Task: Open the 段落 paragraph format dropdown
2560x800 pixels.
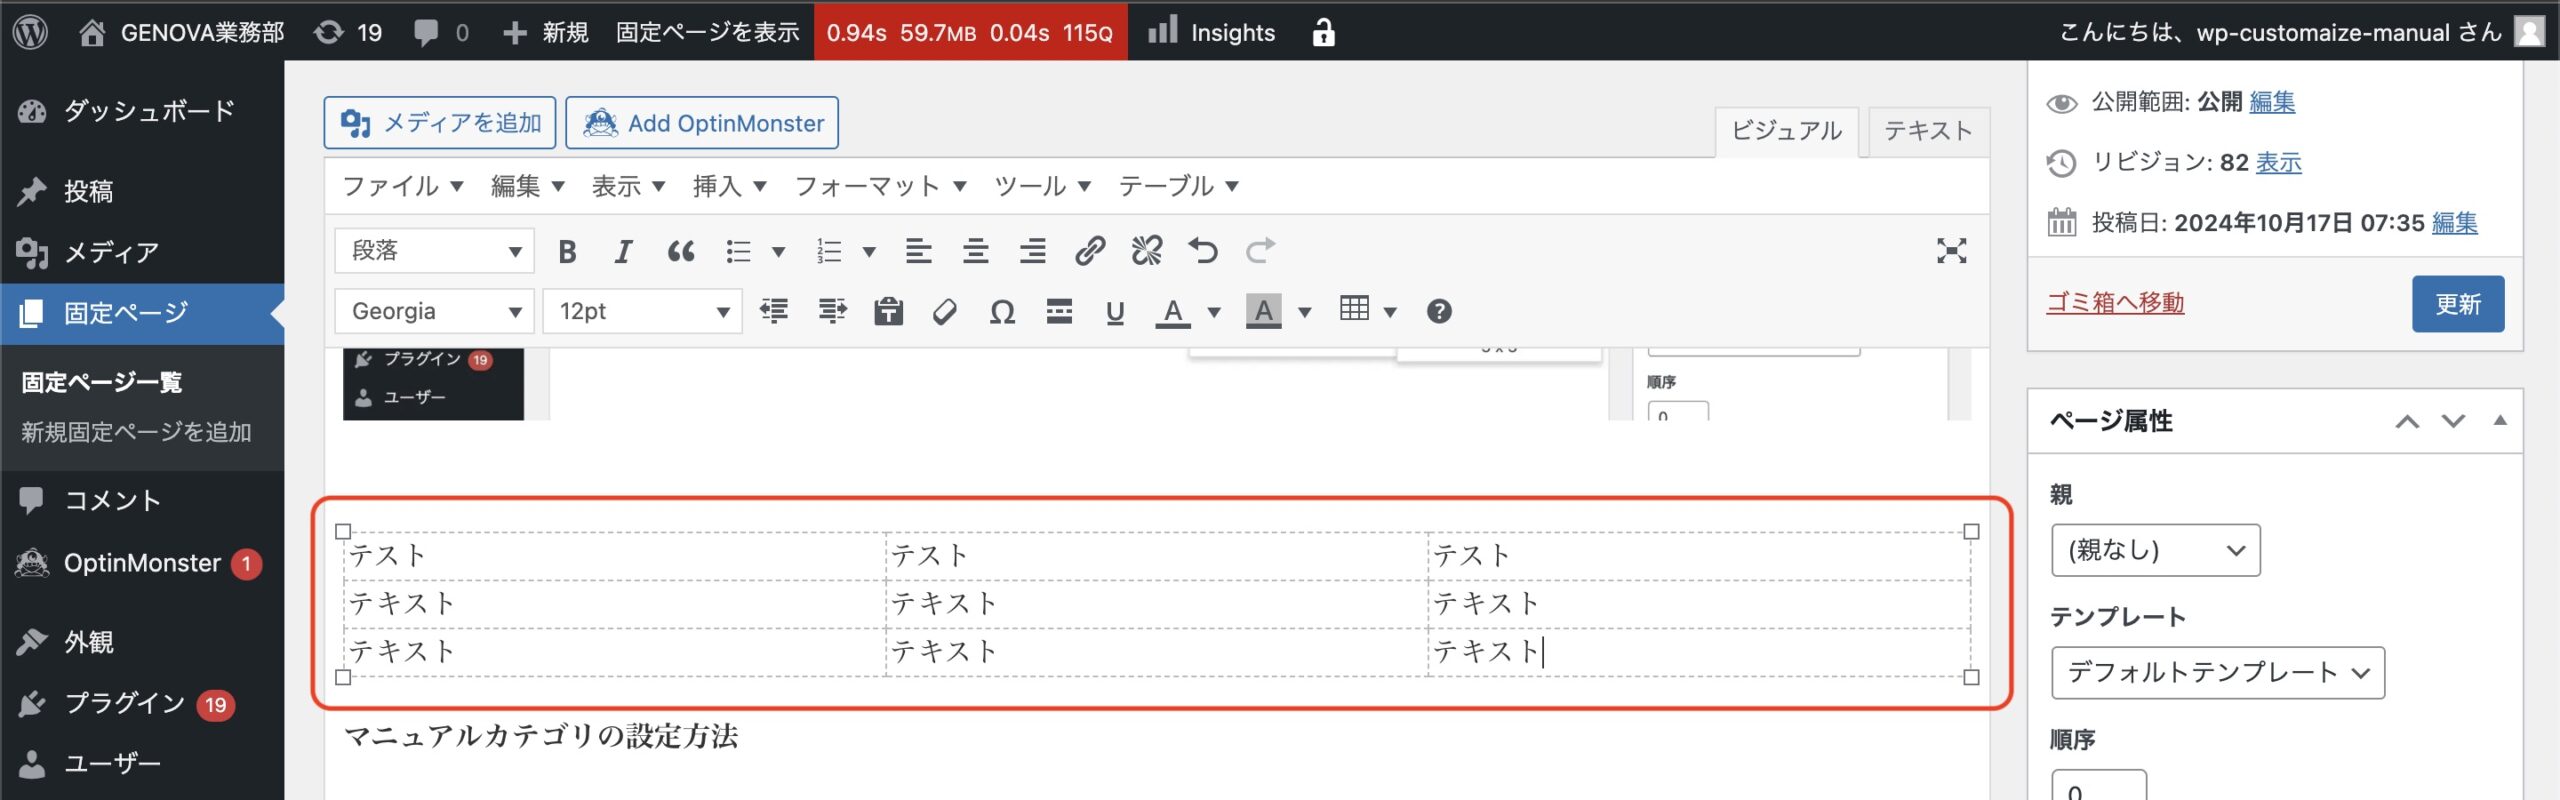Action: [435, 251]
